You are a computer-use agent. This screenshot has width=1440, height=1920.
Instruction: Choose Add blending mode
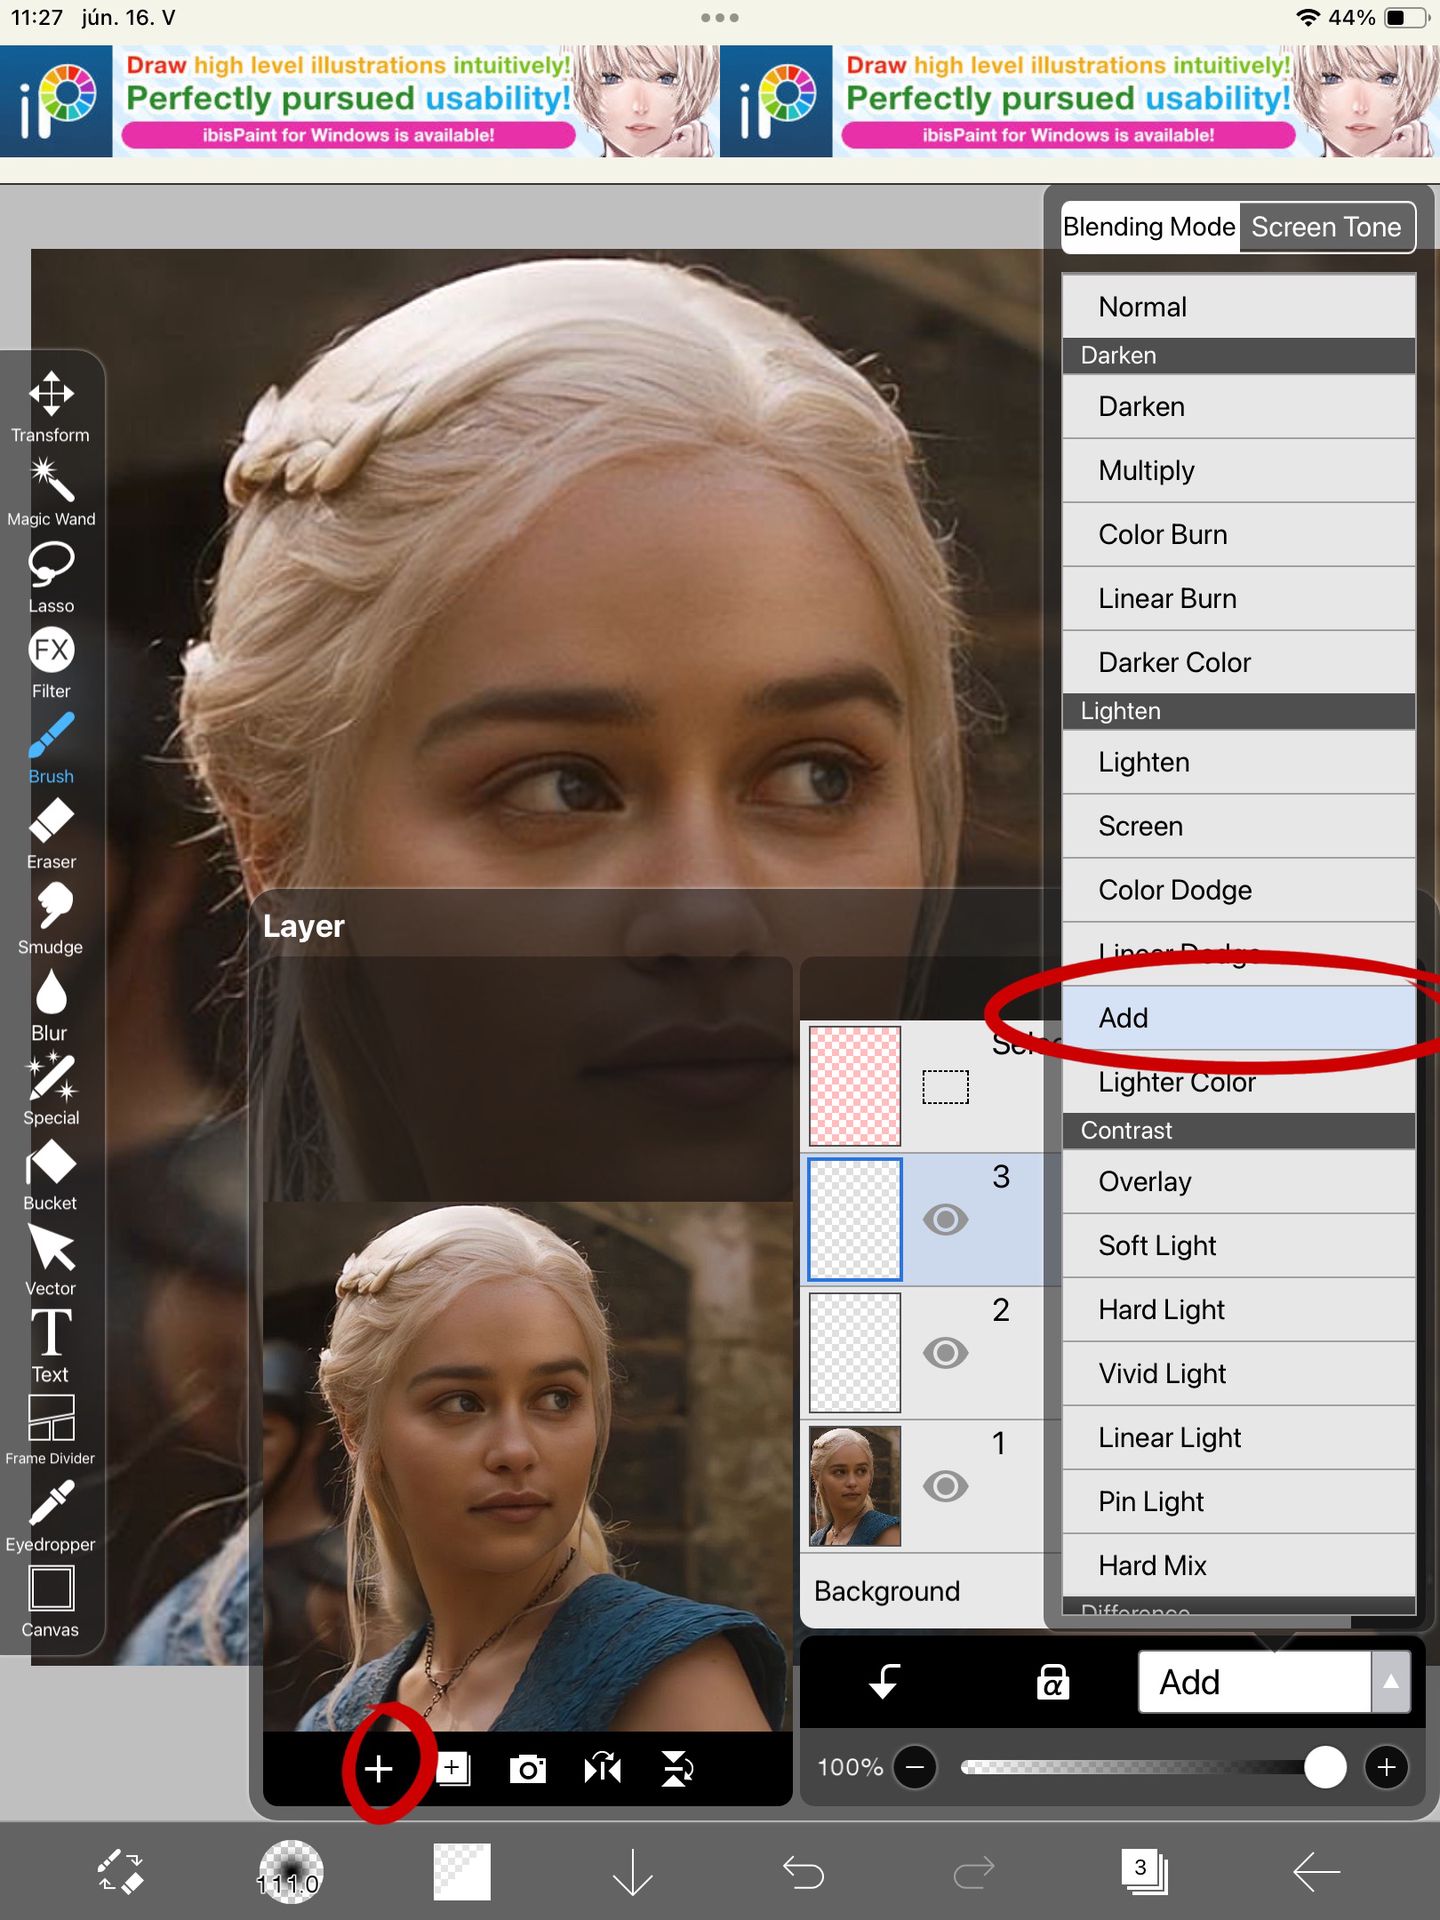(1239, 1018)
